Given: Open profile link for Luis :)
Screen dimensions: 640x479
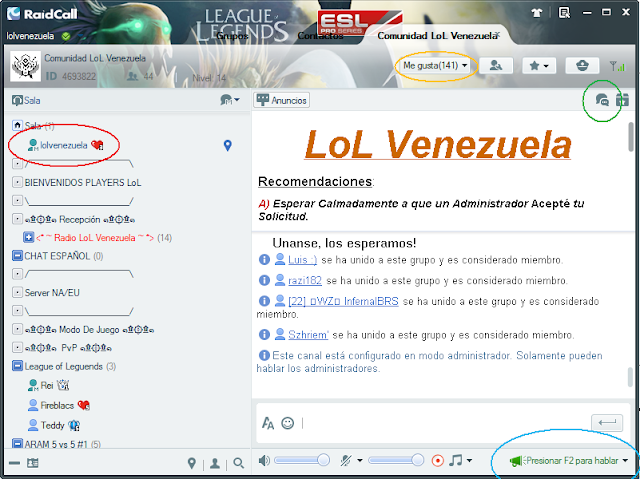Looking at the screenshot, I should [302, 259].
